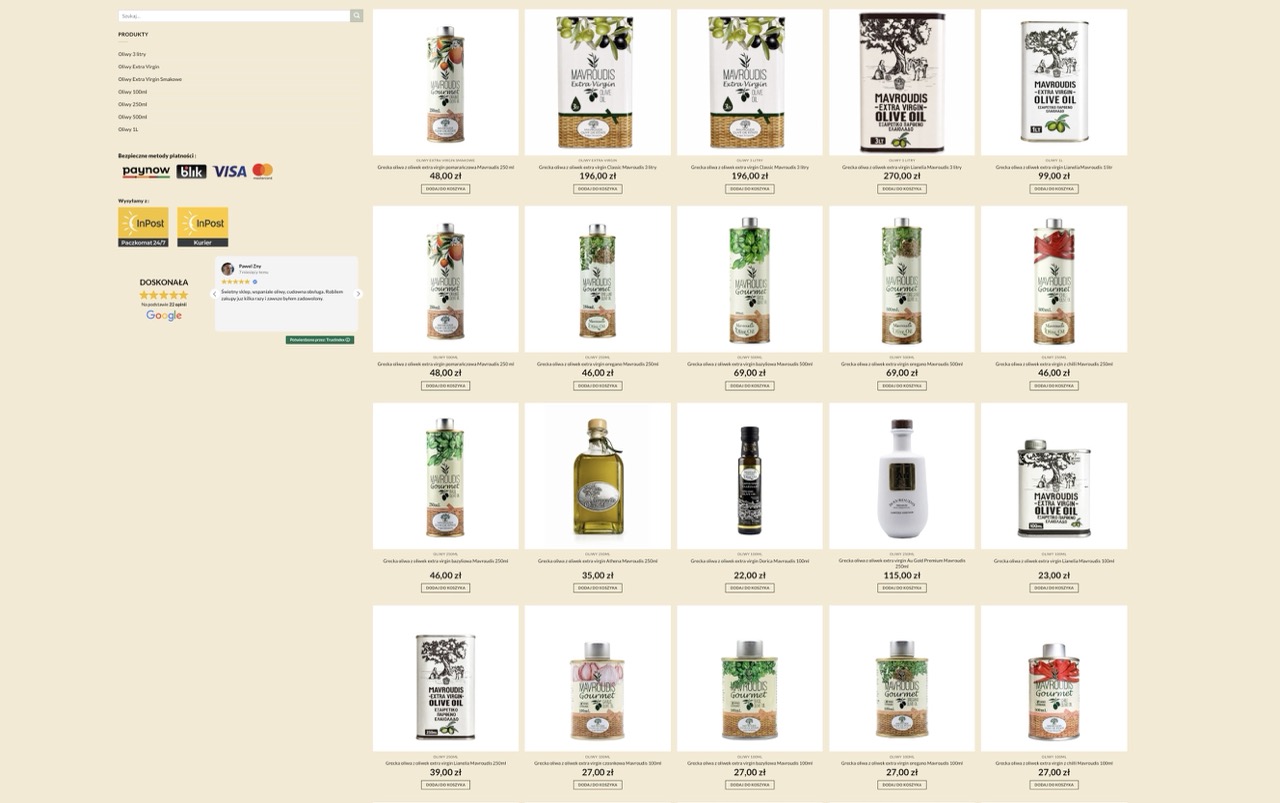Open the Oliwy Extra Virgin Smakowe category
The image size is (1280, 803).
pyautogui.click(x=150, y=79)
